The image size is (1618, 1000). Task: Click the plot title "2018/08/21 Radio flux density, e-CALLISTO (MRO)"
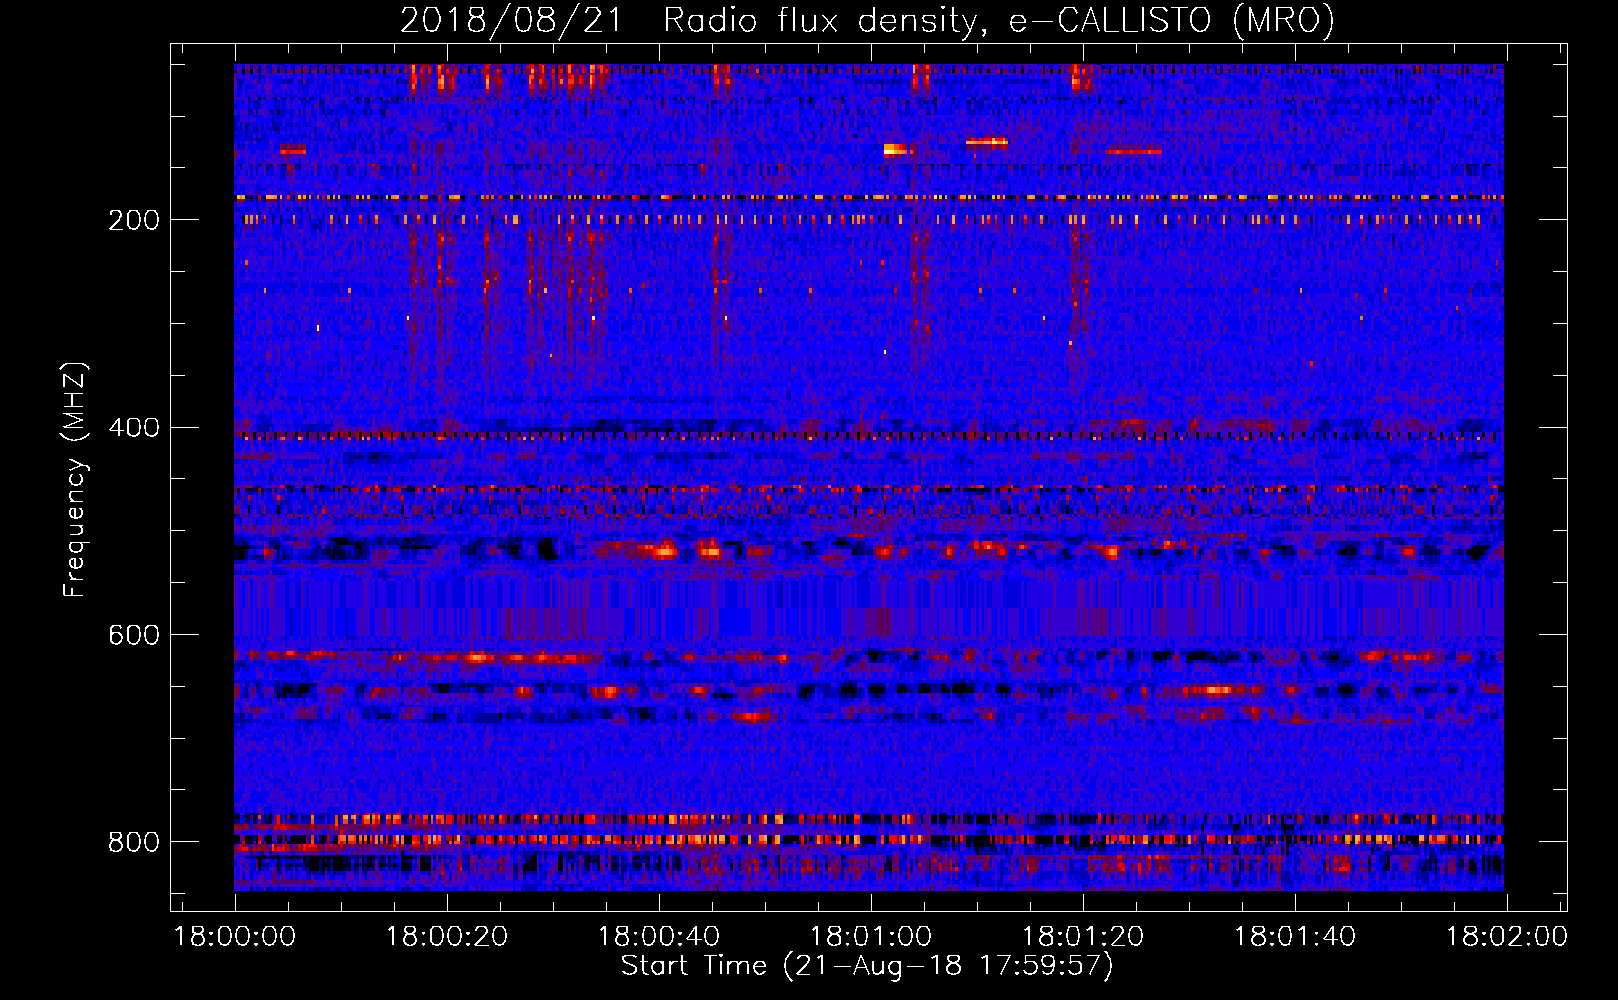867,21
